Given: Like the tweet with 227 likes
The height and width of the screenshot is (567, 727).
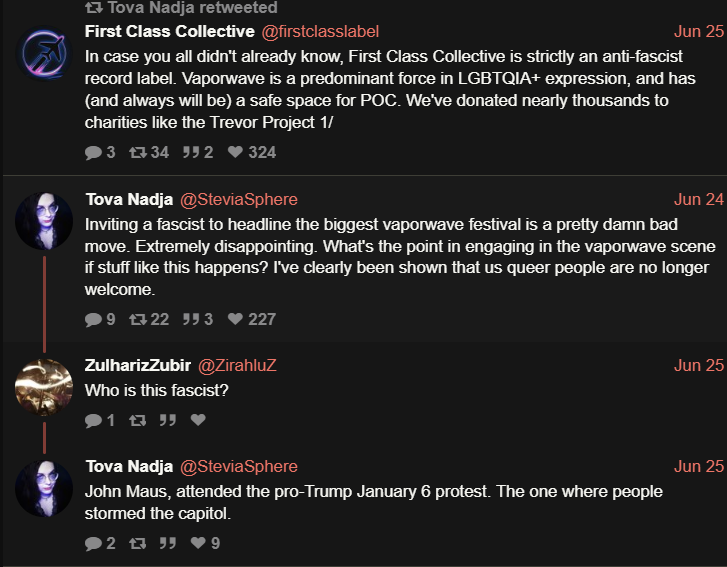Looking at the screenshot, I should pyautogui.click(x=236, y=320).
